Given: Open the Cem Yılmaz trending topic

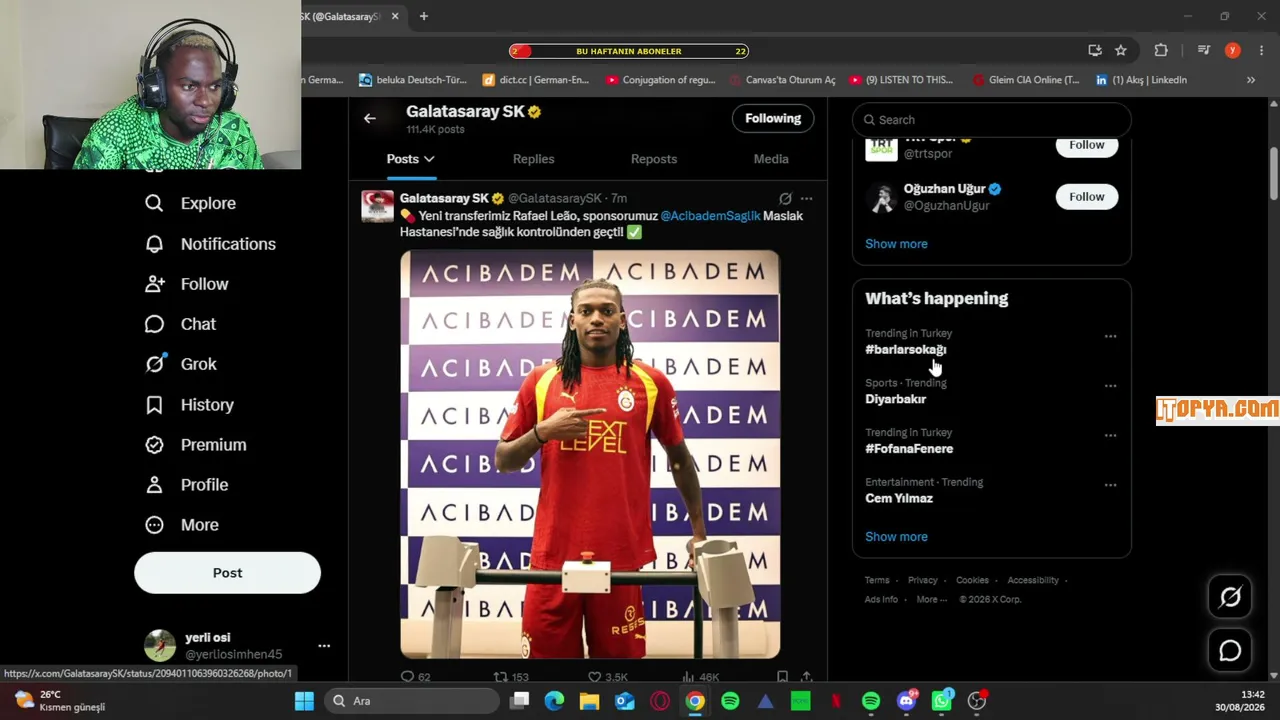Looking at the screenshot, I should click(x=899, y=499).
